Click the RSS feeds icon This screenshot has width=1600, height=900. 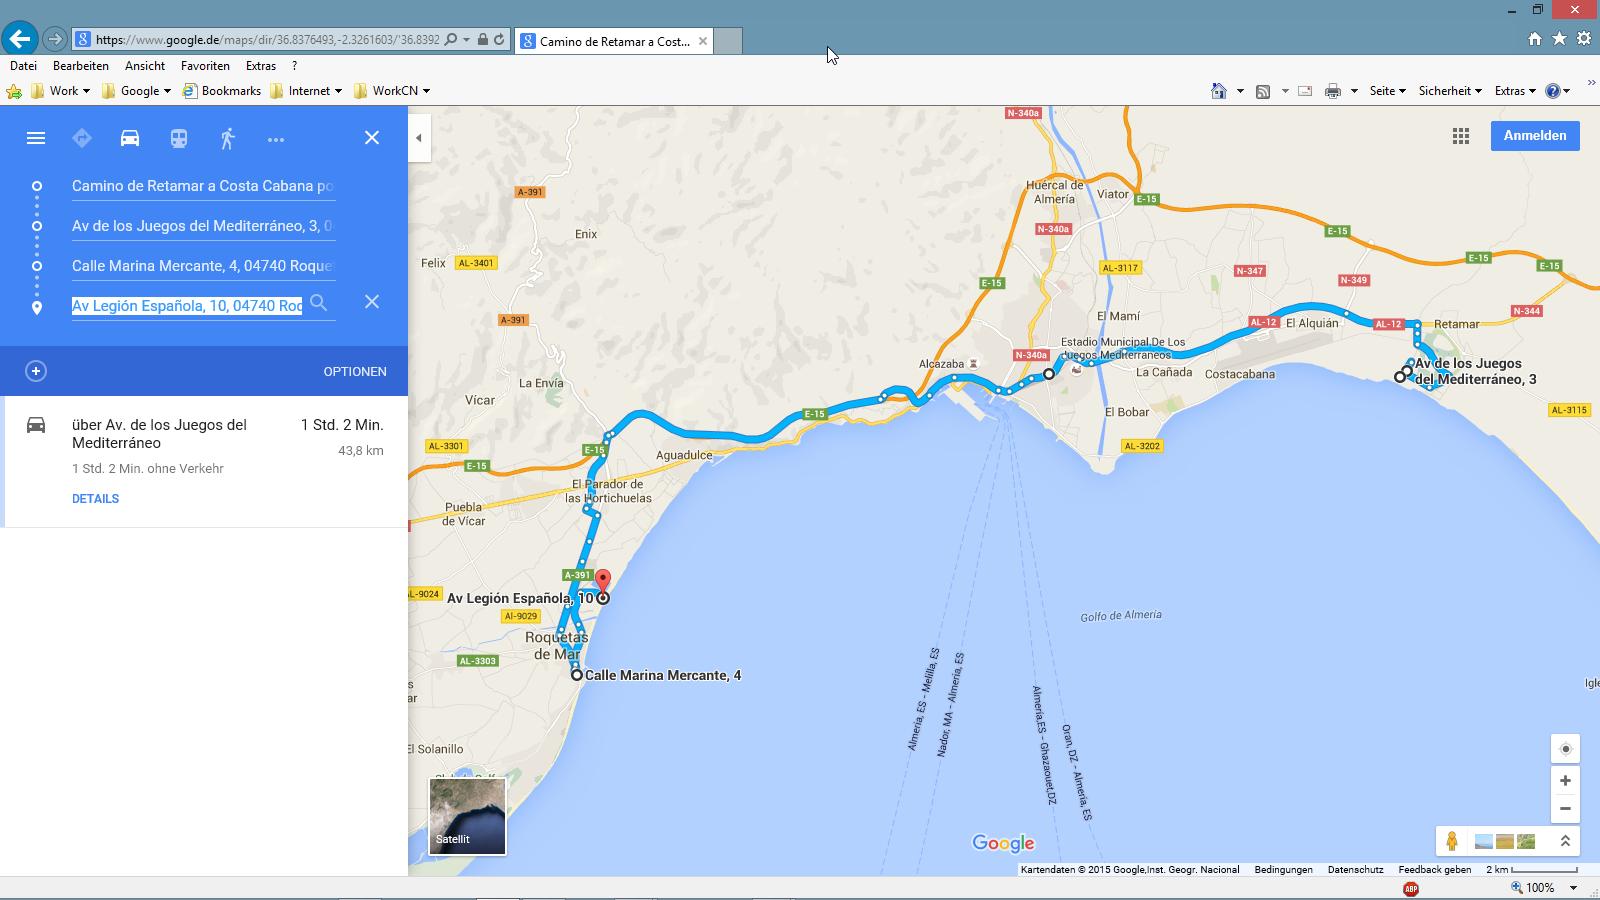click(x=1263, y=91)
